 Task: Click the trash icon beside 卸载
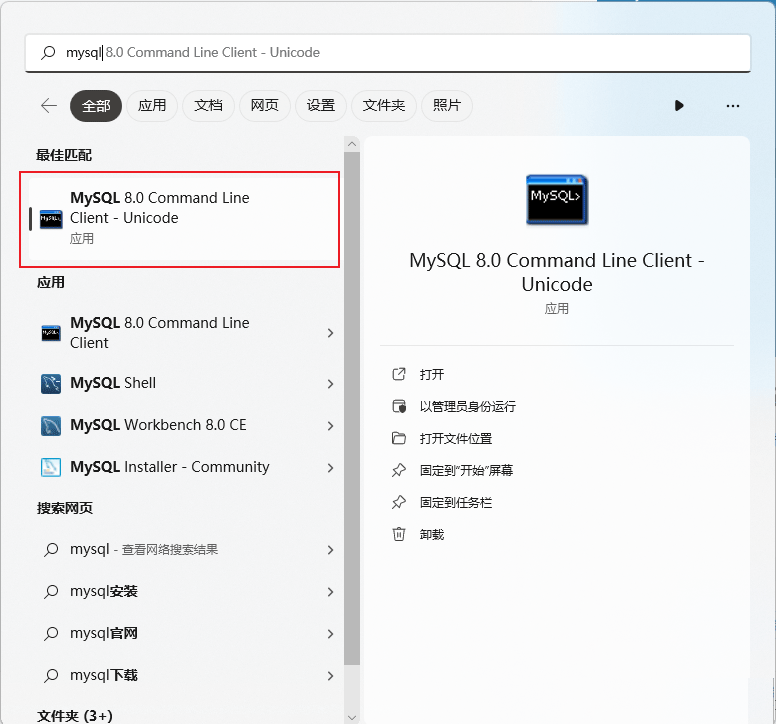tap(399, 534)
